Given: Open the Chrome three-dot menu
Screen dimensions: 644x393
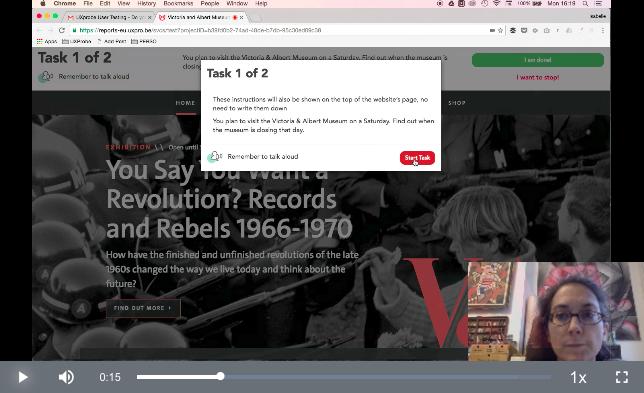Looking at the screenshot, I should (x=603, y=30).
